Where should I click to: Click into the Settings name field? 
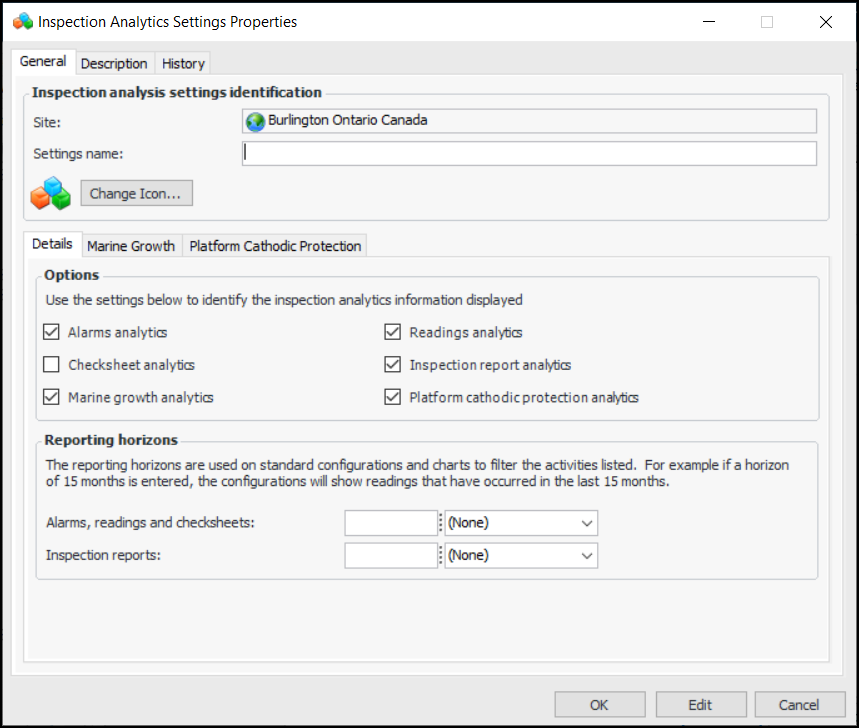[529, 153]
